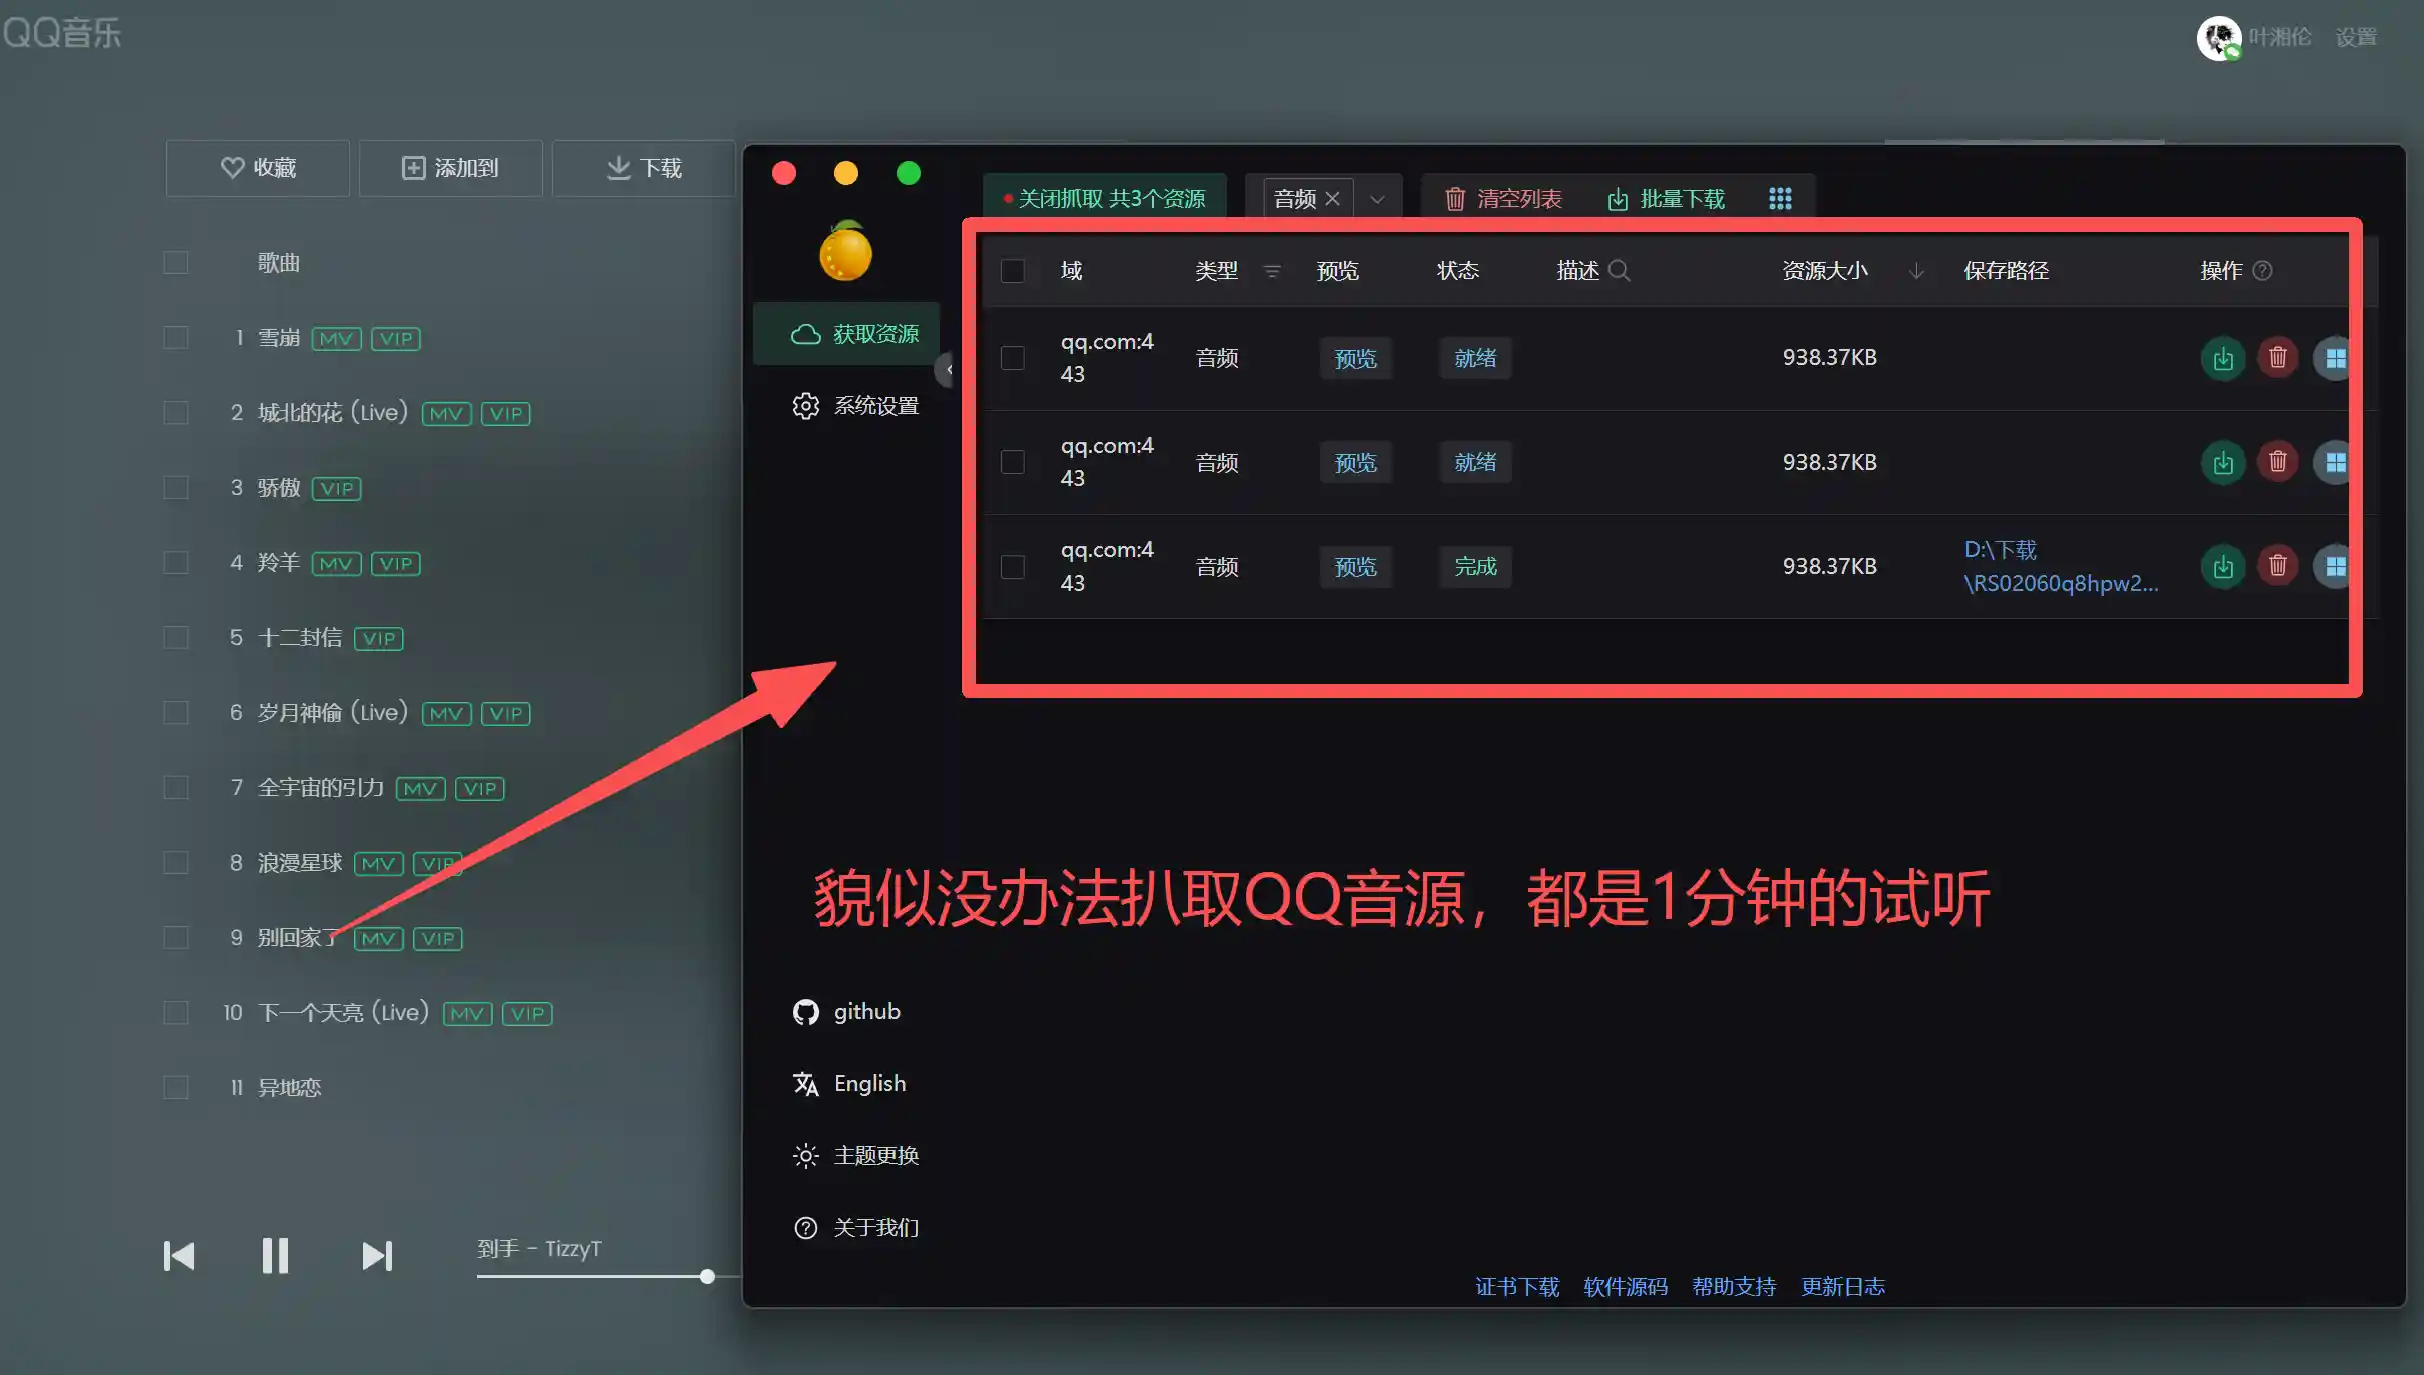Click more-actions grid icon in third row
Viewport: 2424px width, 1375px height.
pyautogui.click(x=2334, y=566)
